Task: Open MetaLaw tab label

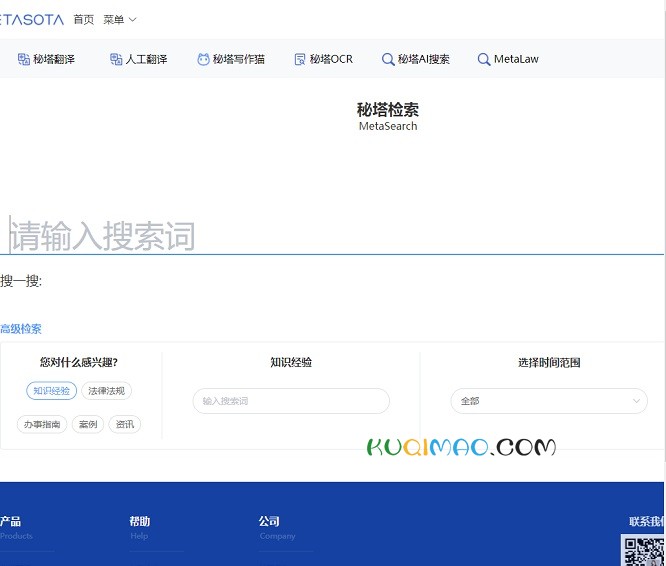Action: pos(516,59)
